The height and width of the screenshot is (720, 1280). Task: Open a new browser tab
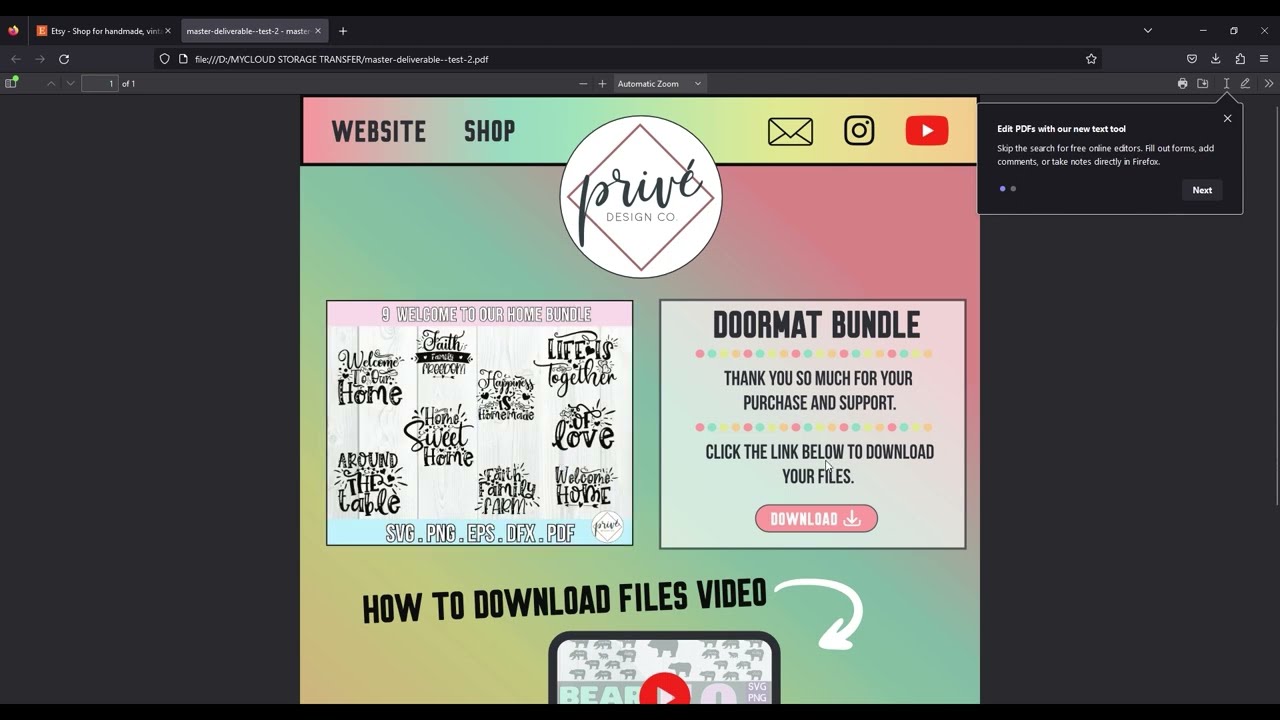pyautogui.click(x=343, y=31)
